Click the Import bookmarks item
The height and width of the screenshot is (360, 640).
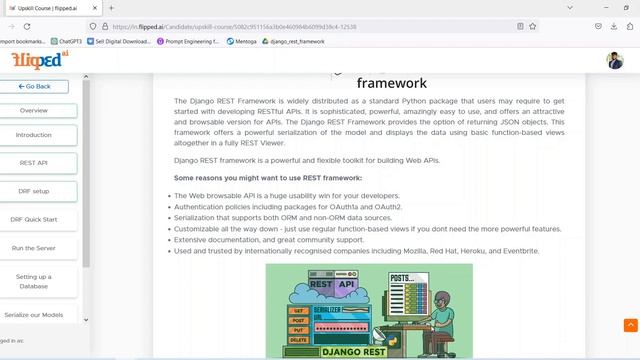22,41
